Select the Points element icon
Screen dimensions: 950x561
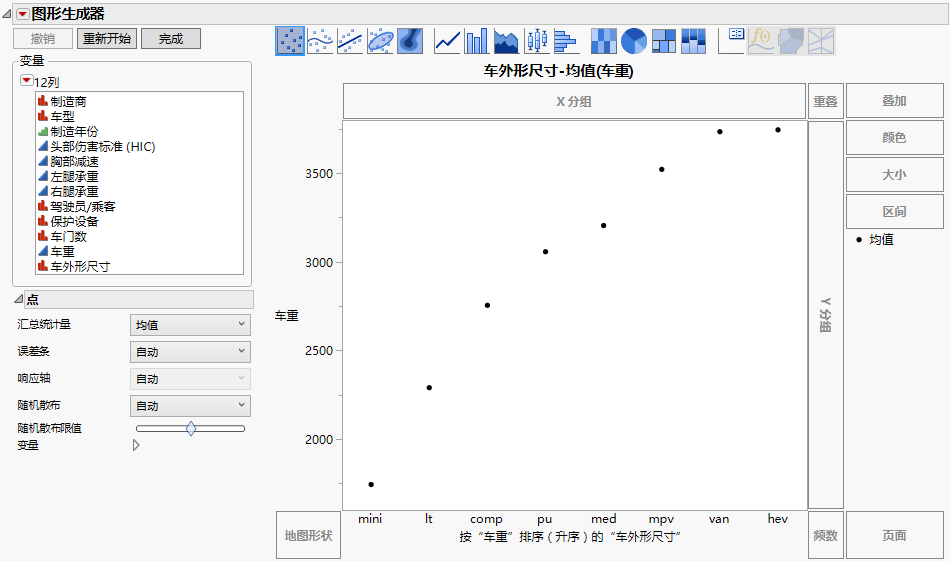290,41
